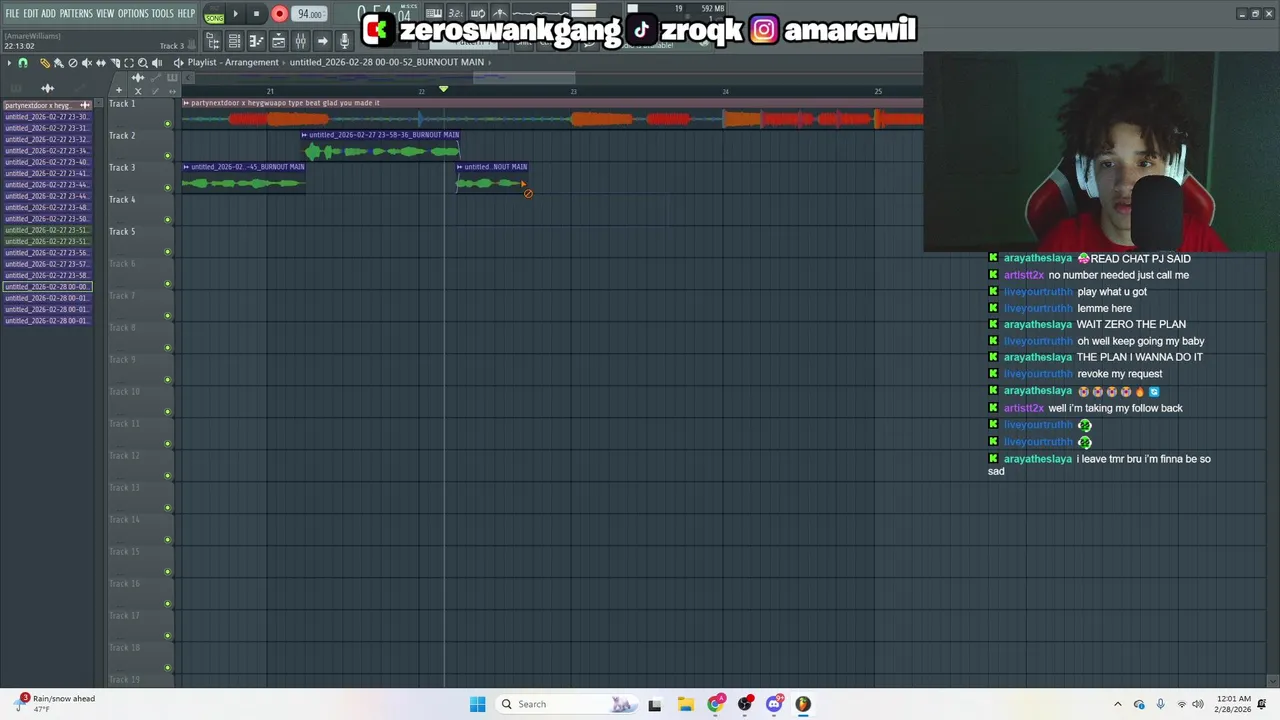Click the Track 2 label

point(122,136)
